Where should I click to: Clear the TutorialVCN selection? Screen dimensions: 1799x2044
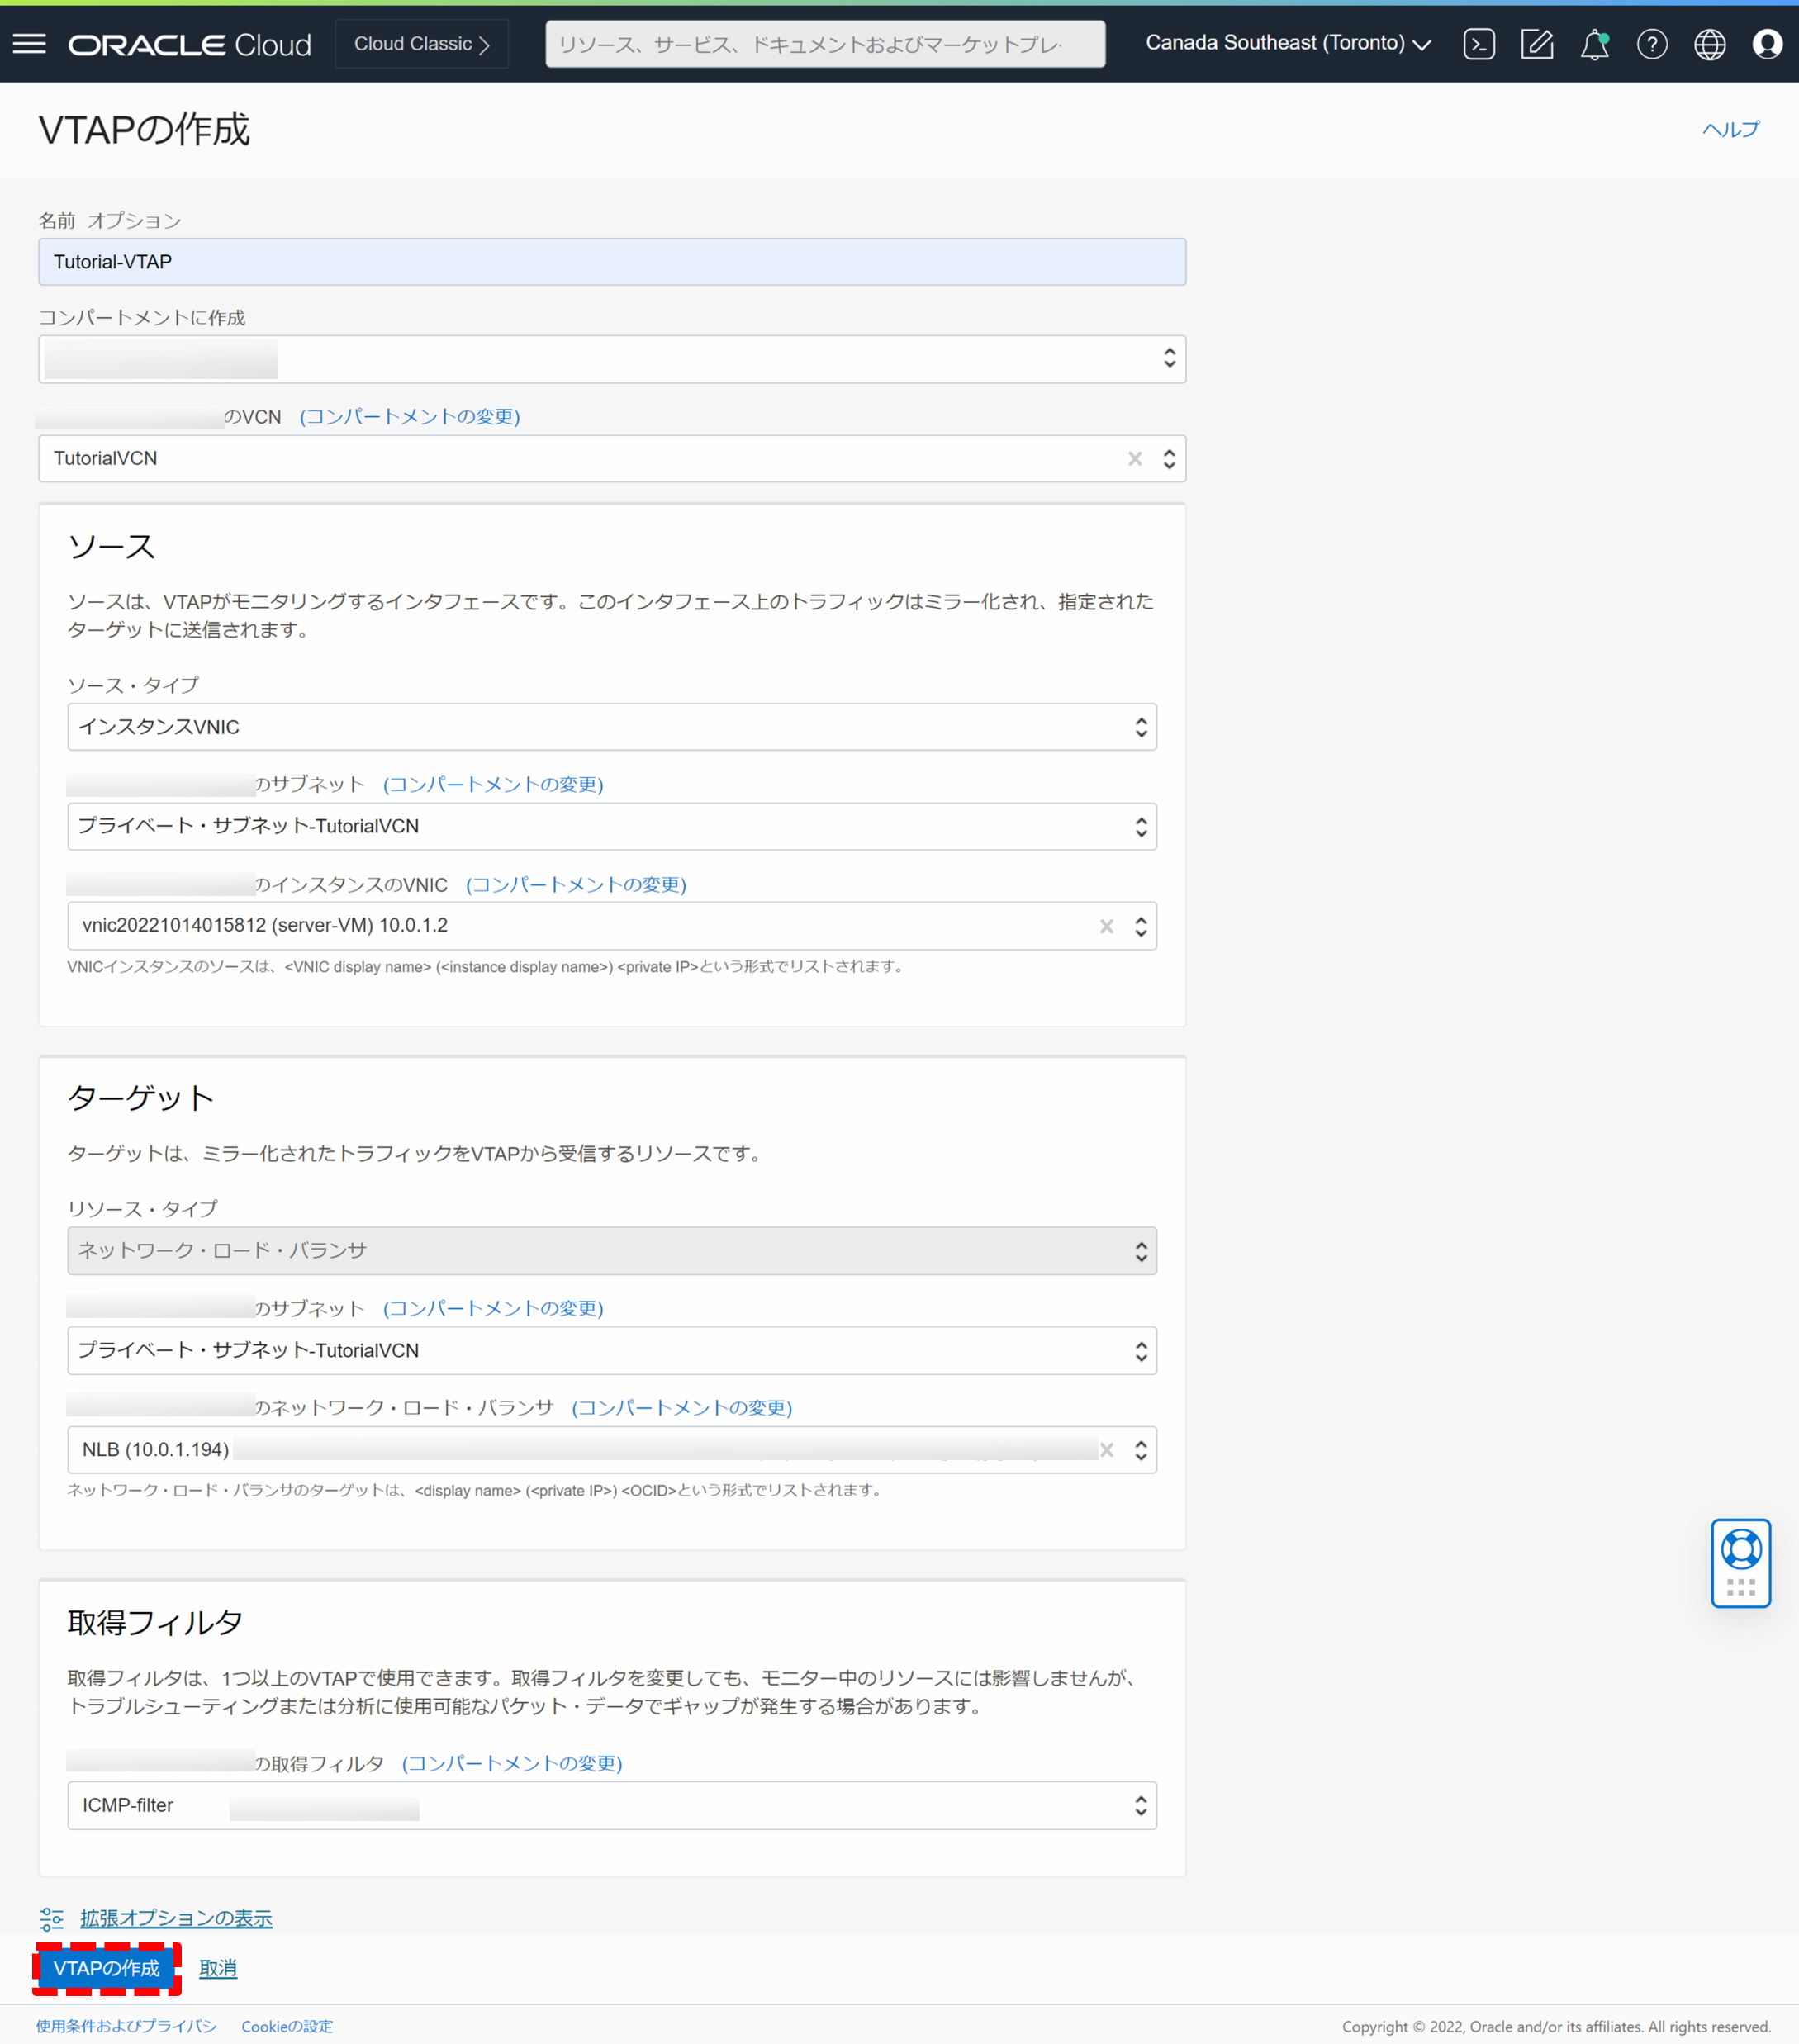[x=1134, y=459]
